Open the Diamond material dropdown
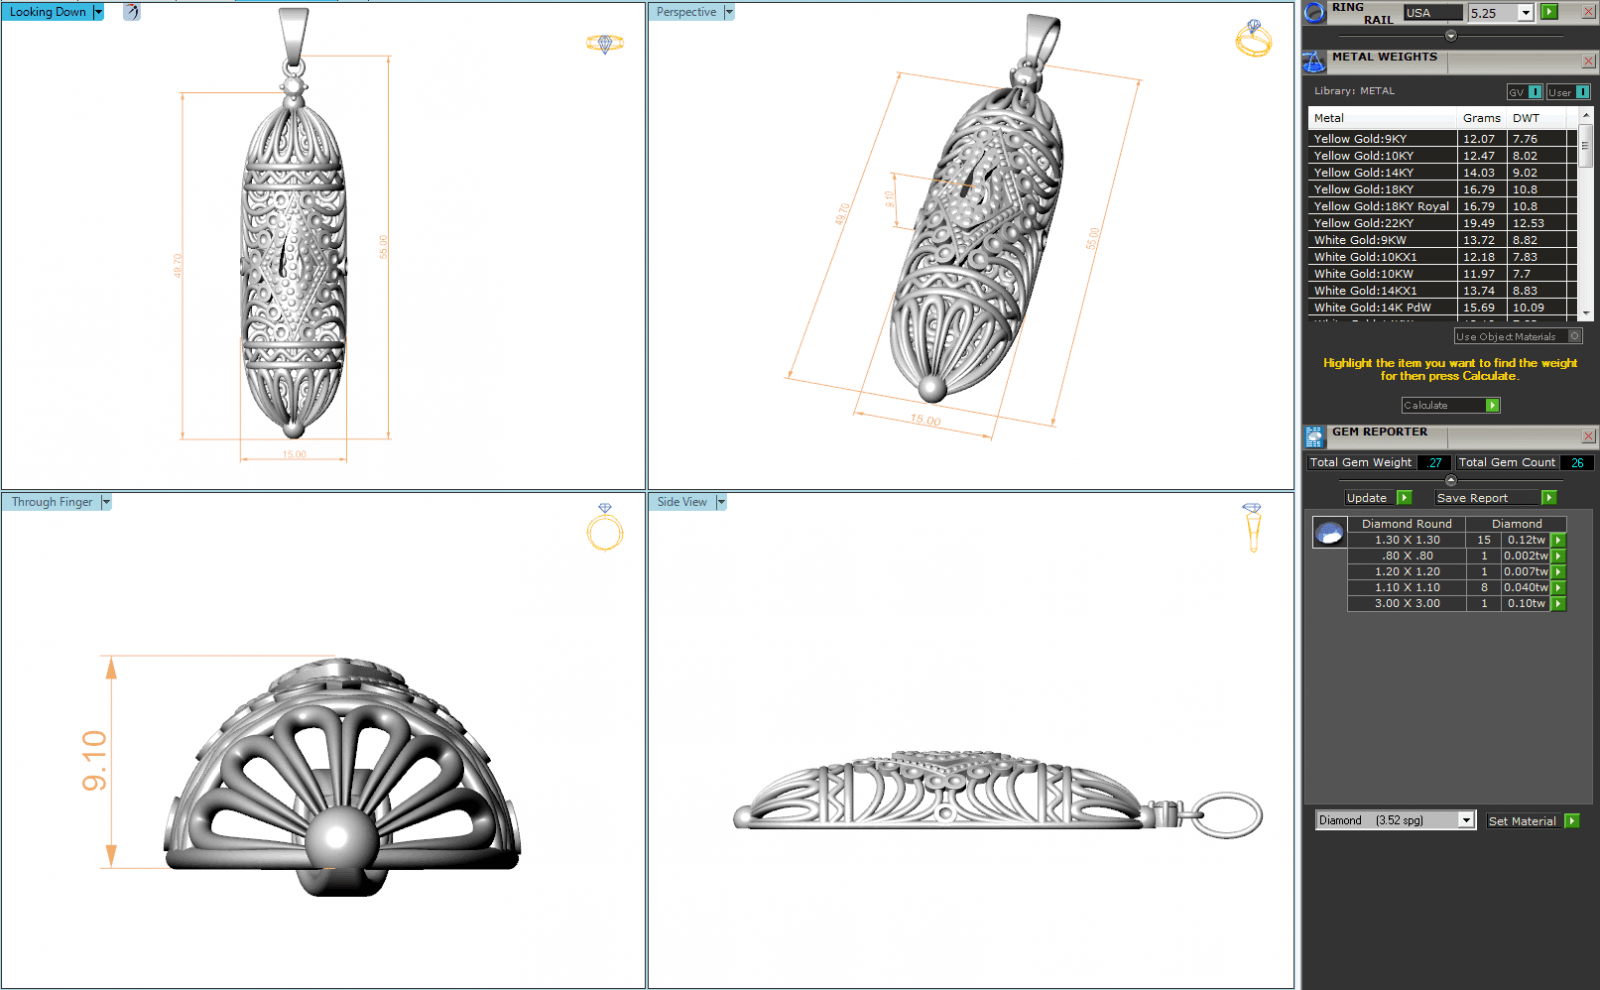This screenshot has width=1600, height=990. (1466, 820)
